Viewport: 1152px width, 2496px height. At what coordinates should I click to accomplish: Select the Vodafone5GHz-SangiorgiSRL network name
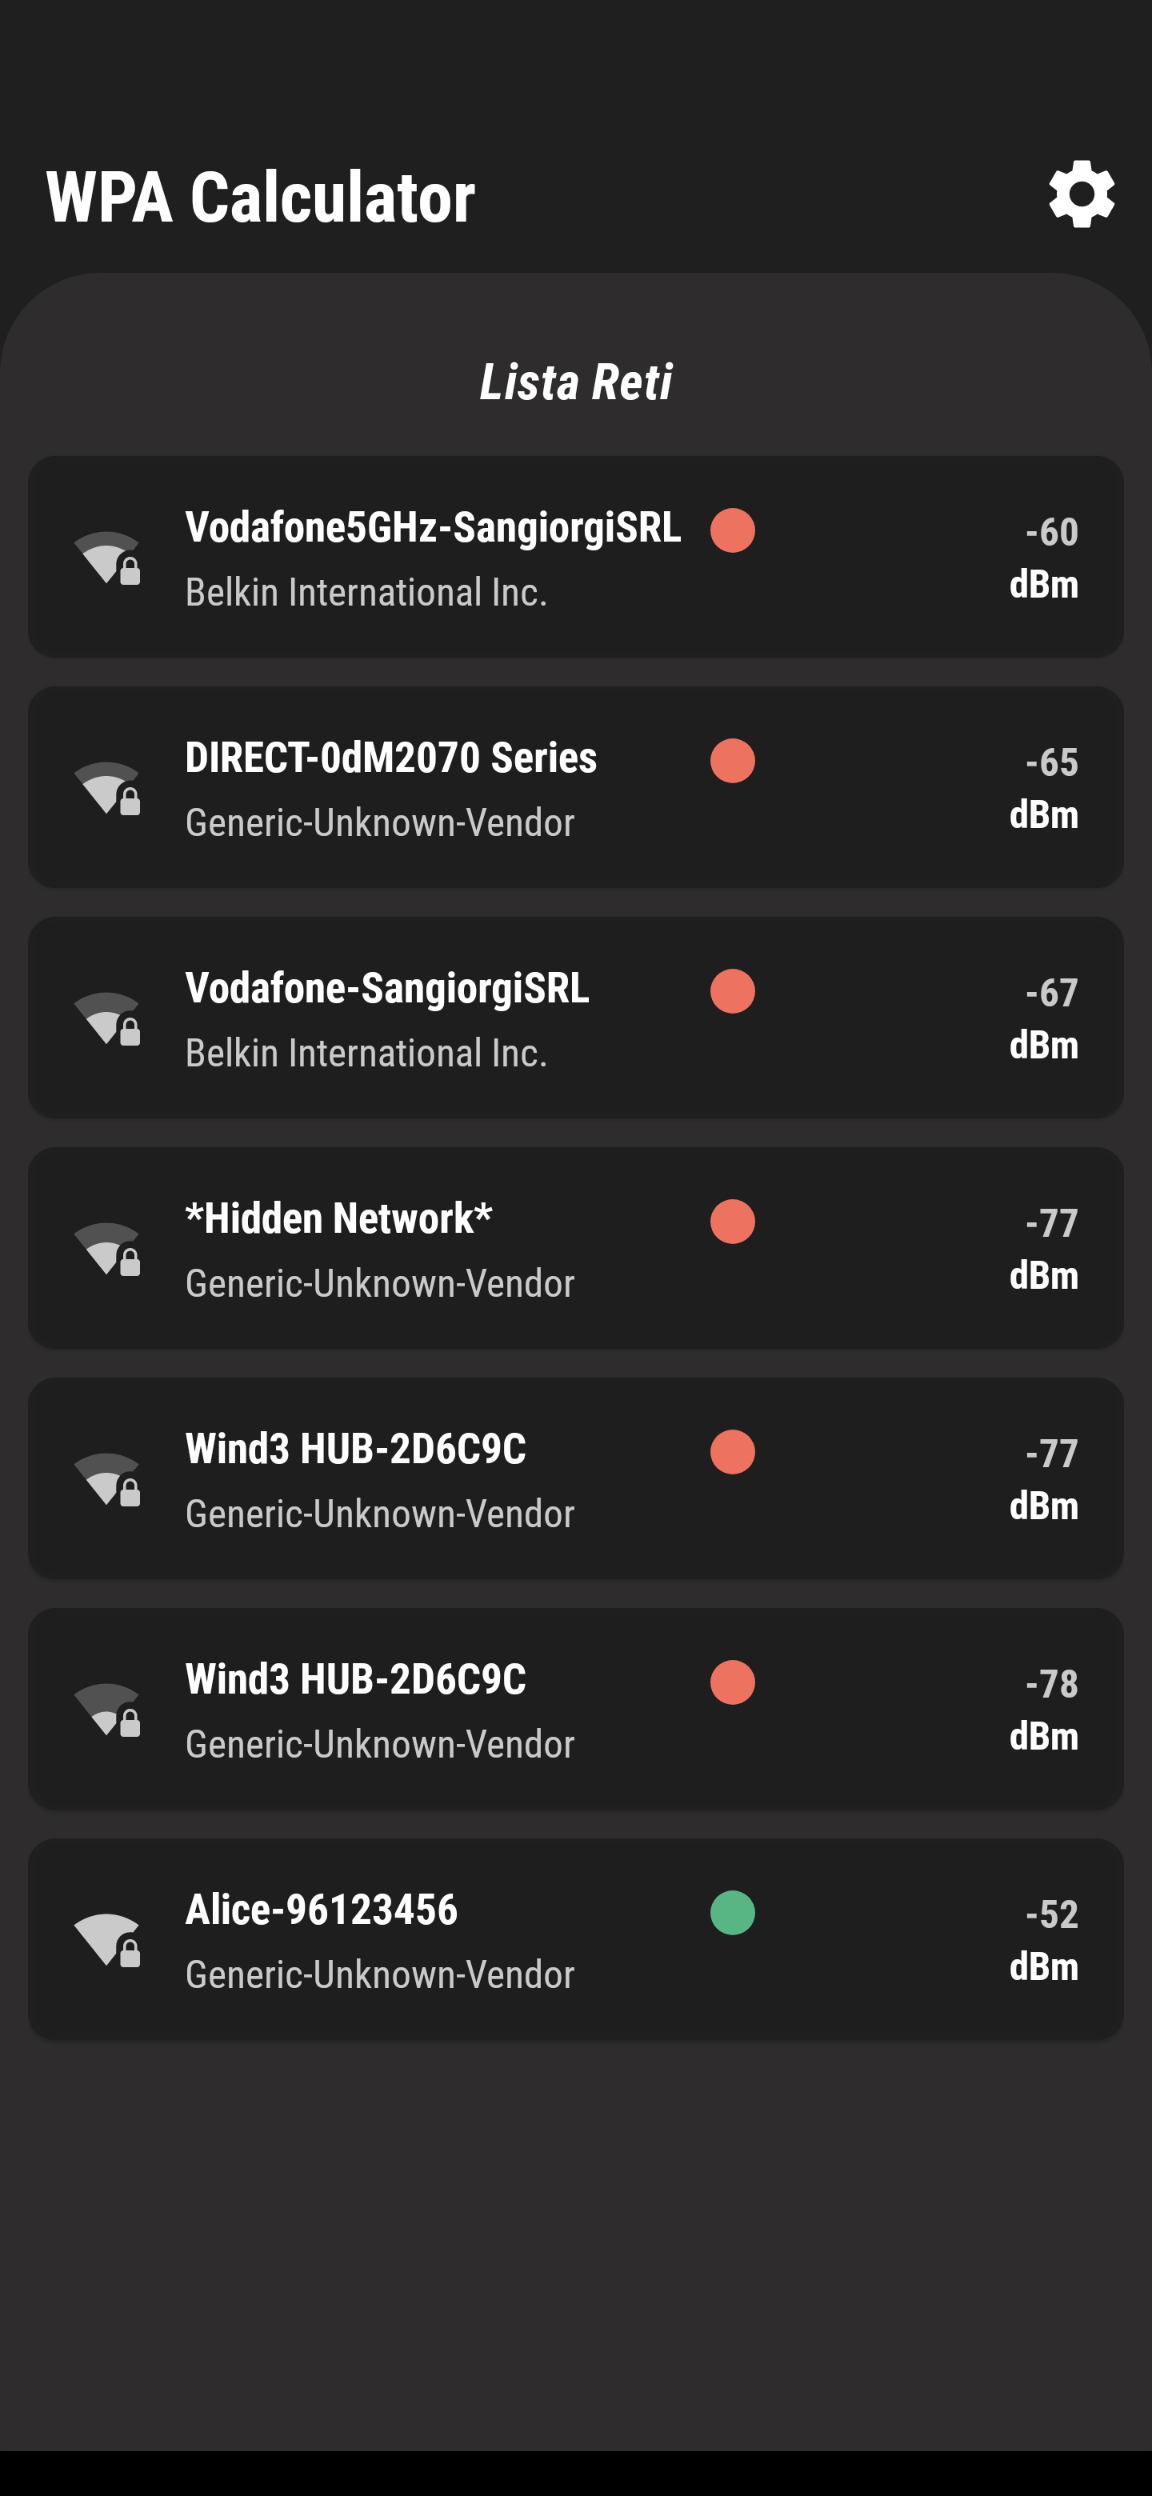(433, 528)
